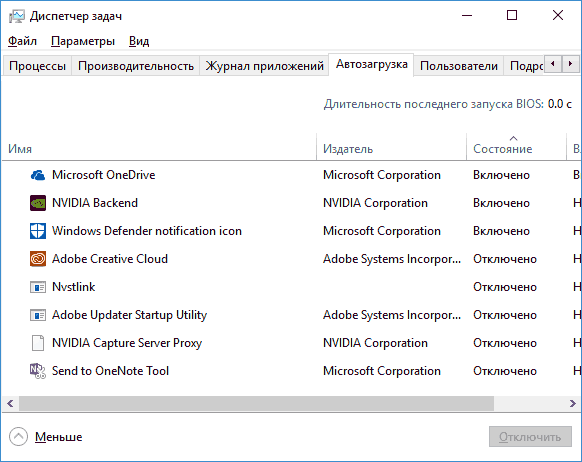
Task: Click Включено status of NVIDIA Backend
Action: [501, 203]
